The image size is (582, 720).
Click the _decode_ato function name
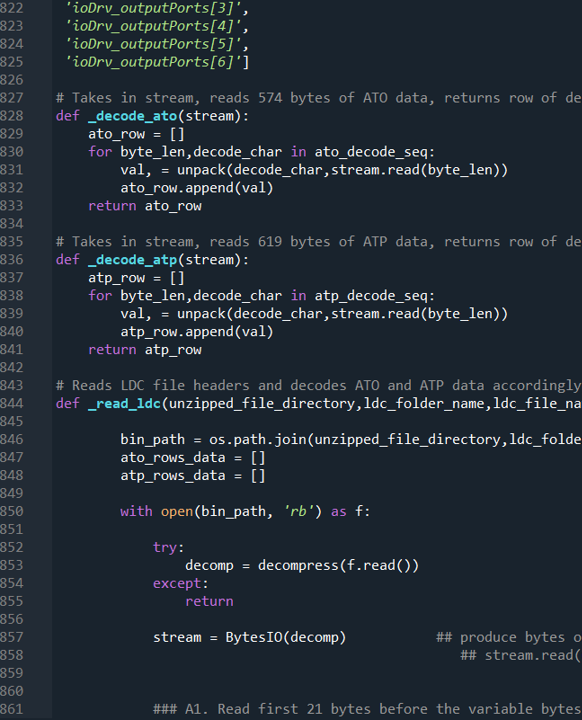(x=133, y=116)
